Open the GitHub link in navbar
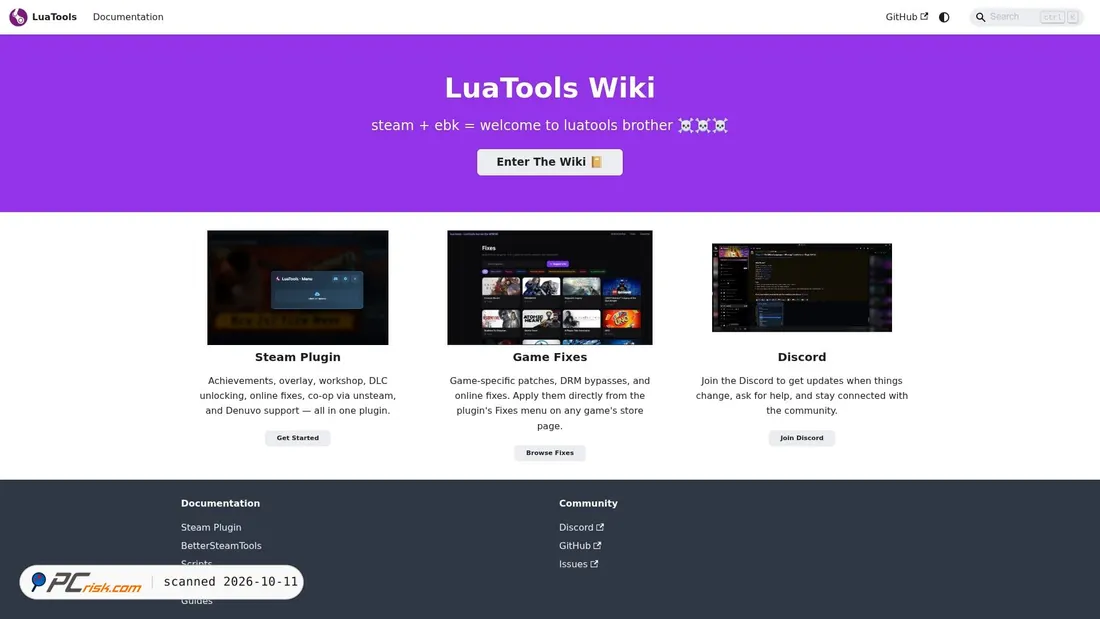Screen dimensions: 1100x619 click(906, 17)
